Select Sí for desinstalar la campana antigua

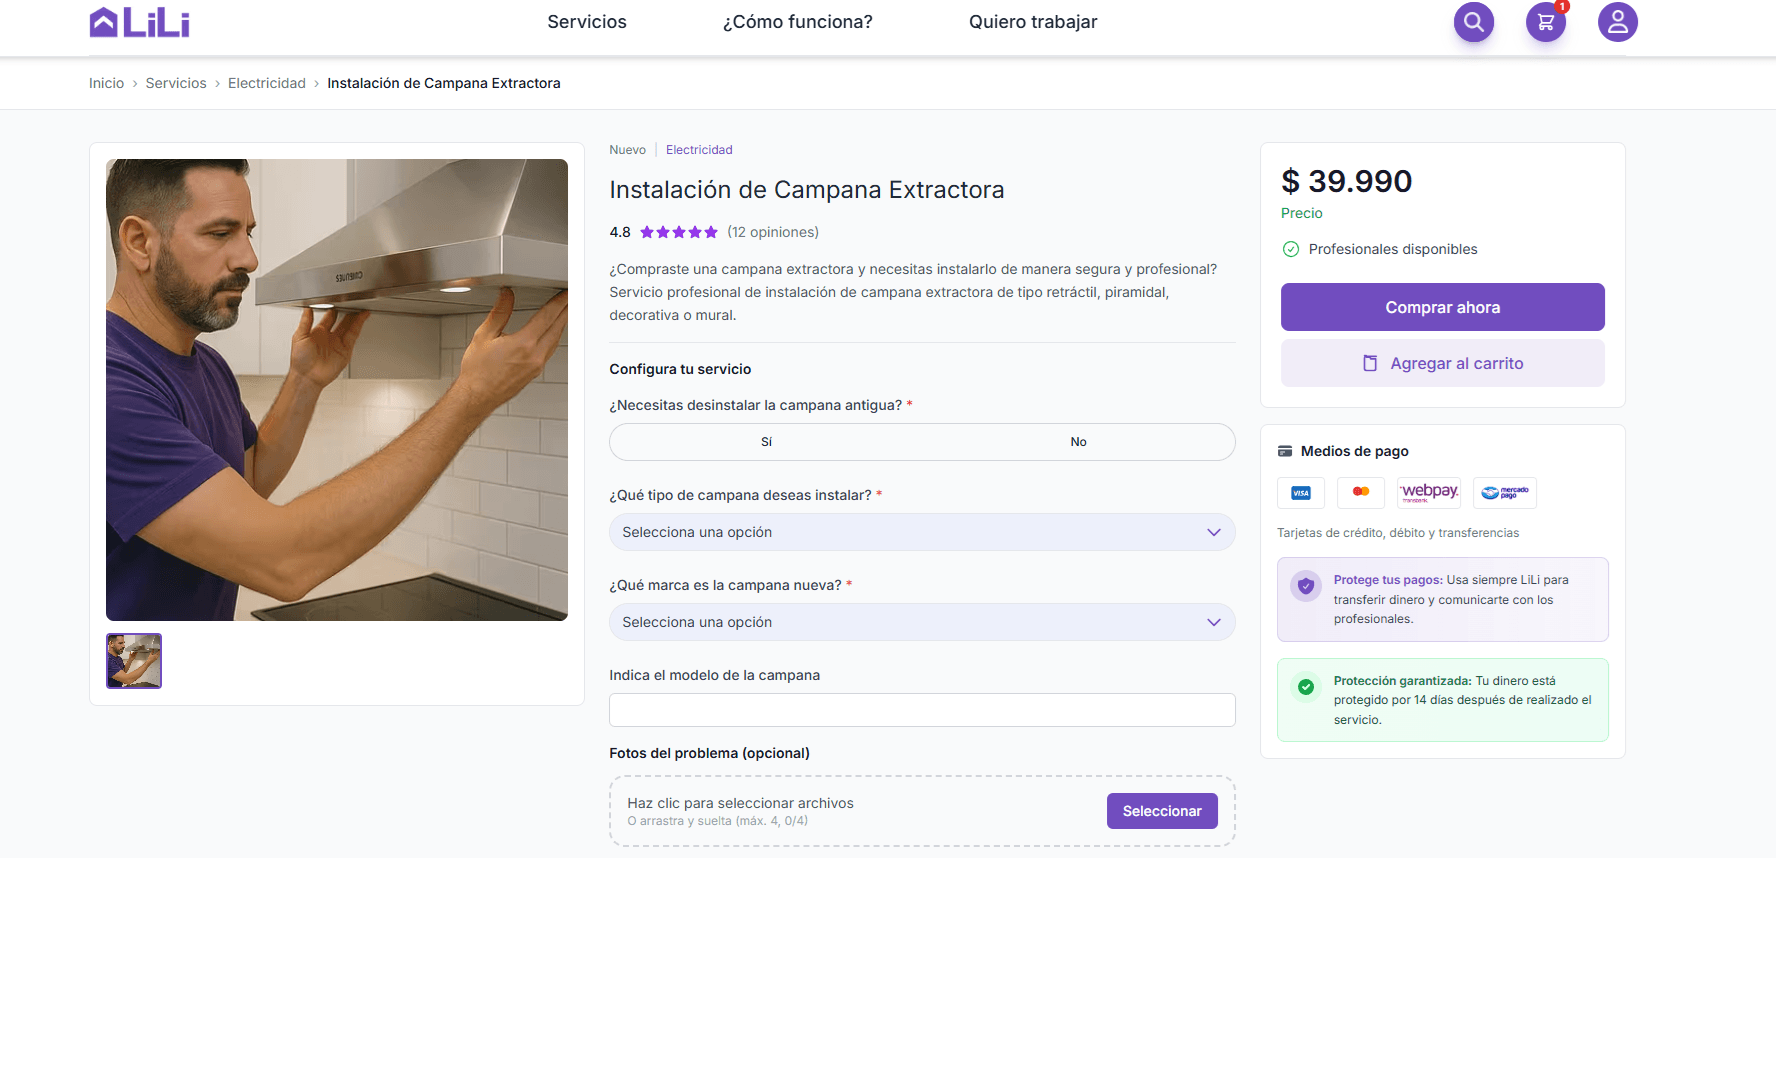coord(766,441)
